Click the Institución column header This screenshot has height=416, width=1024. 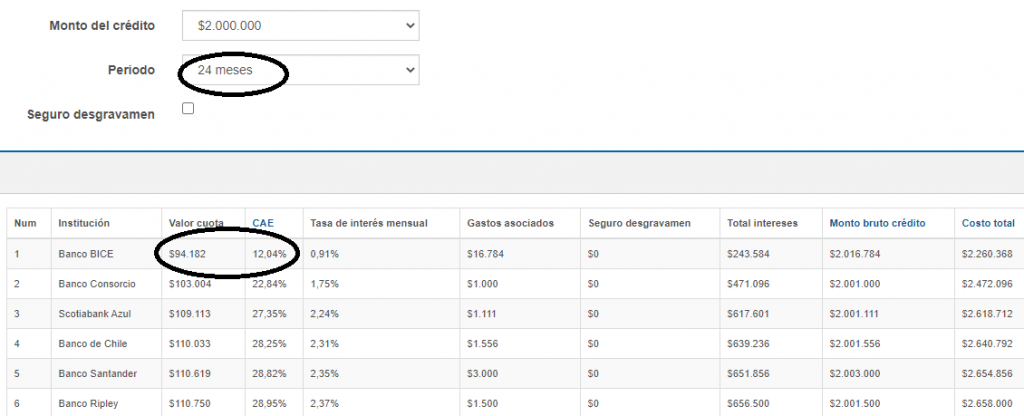click(x=84, y=223)
